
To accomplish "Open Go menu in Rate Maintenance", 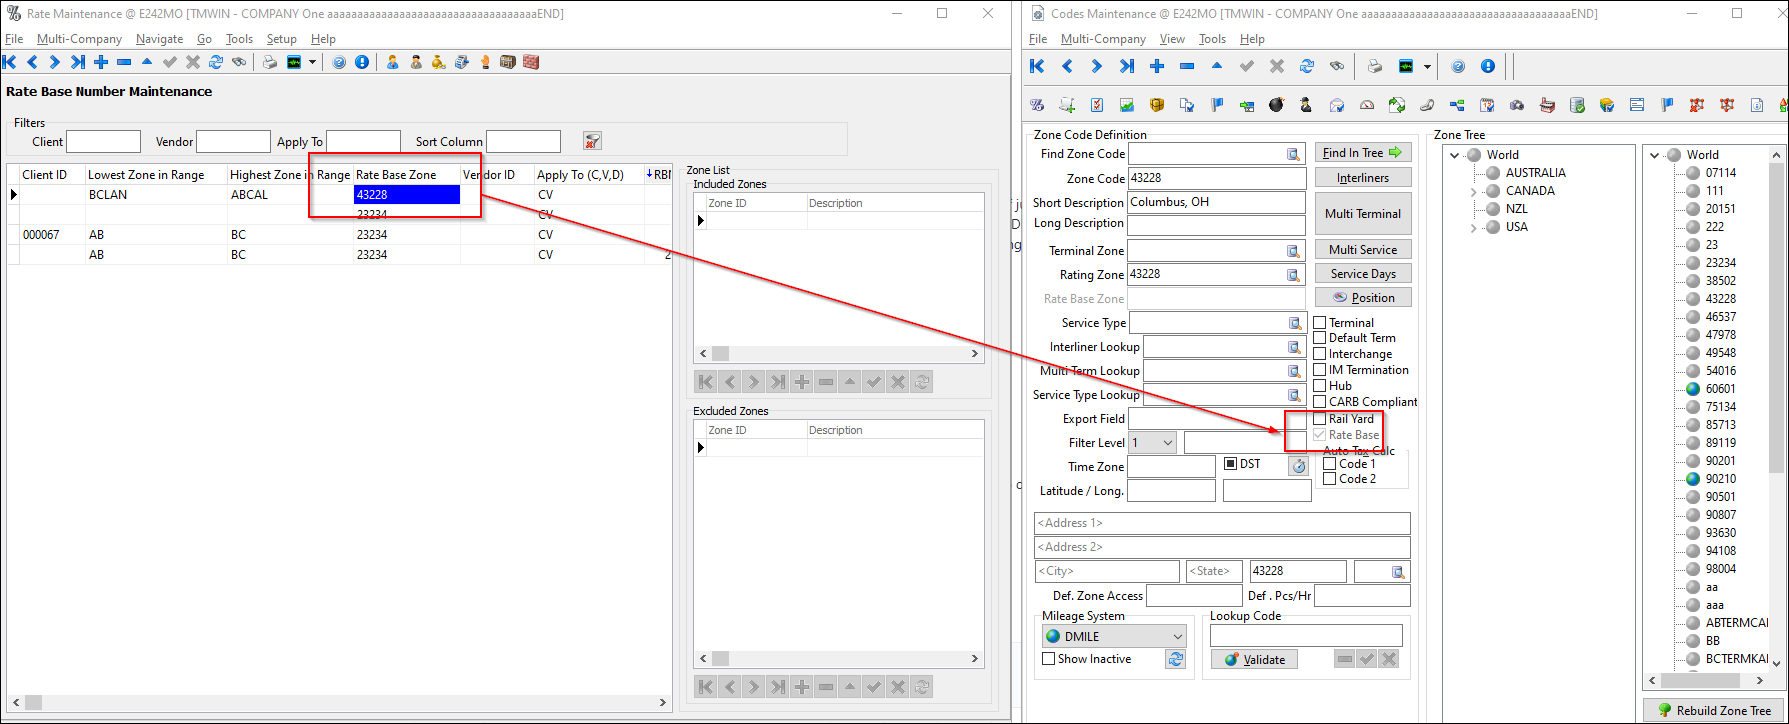I will pos(204,39).
